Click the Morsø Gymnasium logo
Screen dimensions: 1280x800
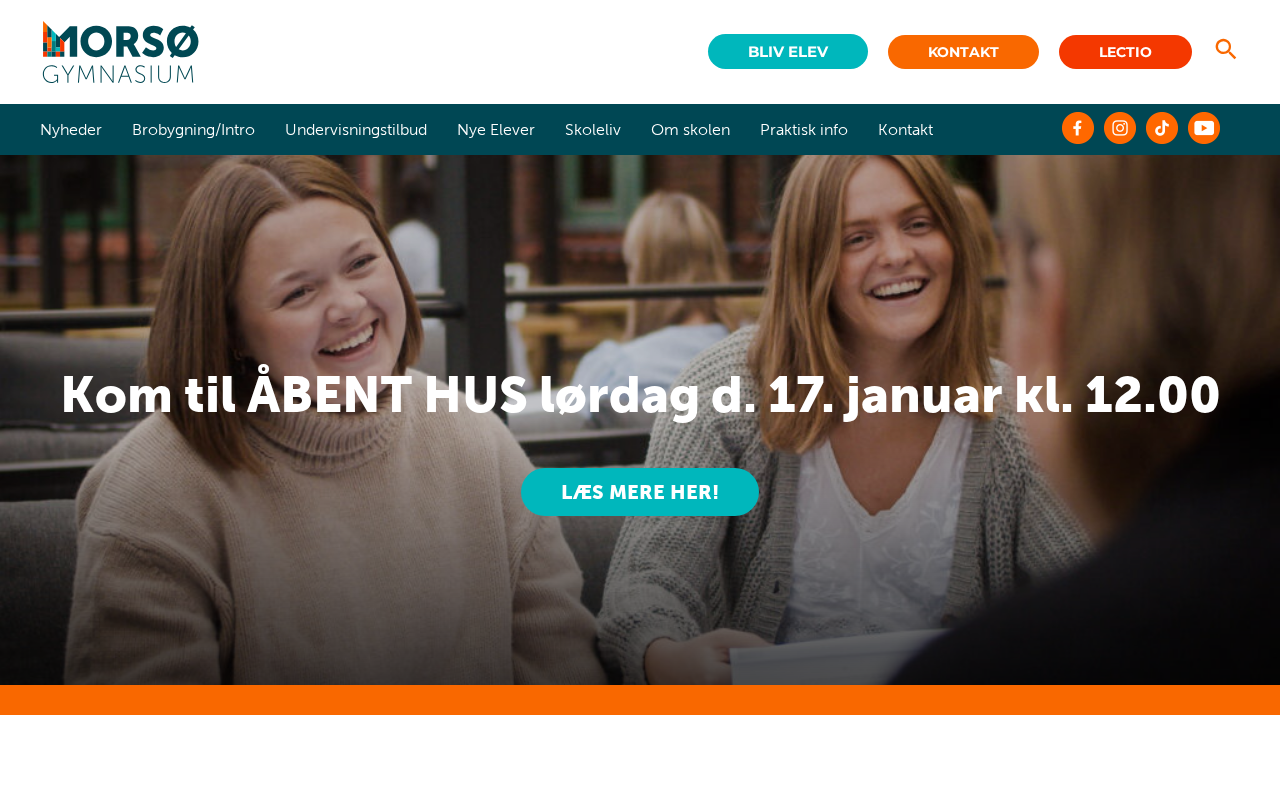[x=120, y=52]
